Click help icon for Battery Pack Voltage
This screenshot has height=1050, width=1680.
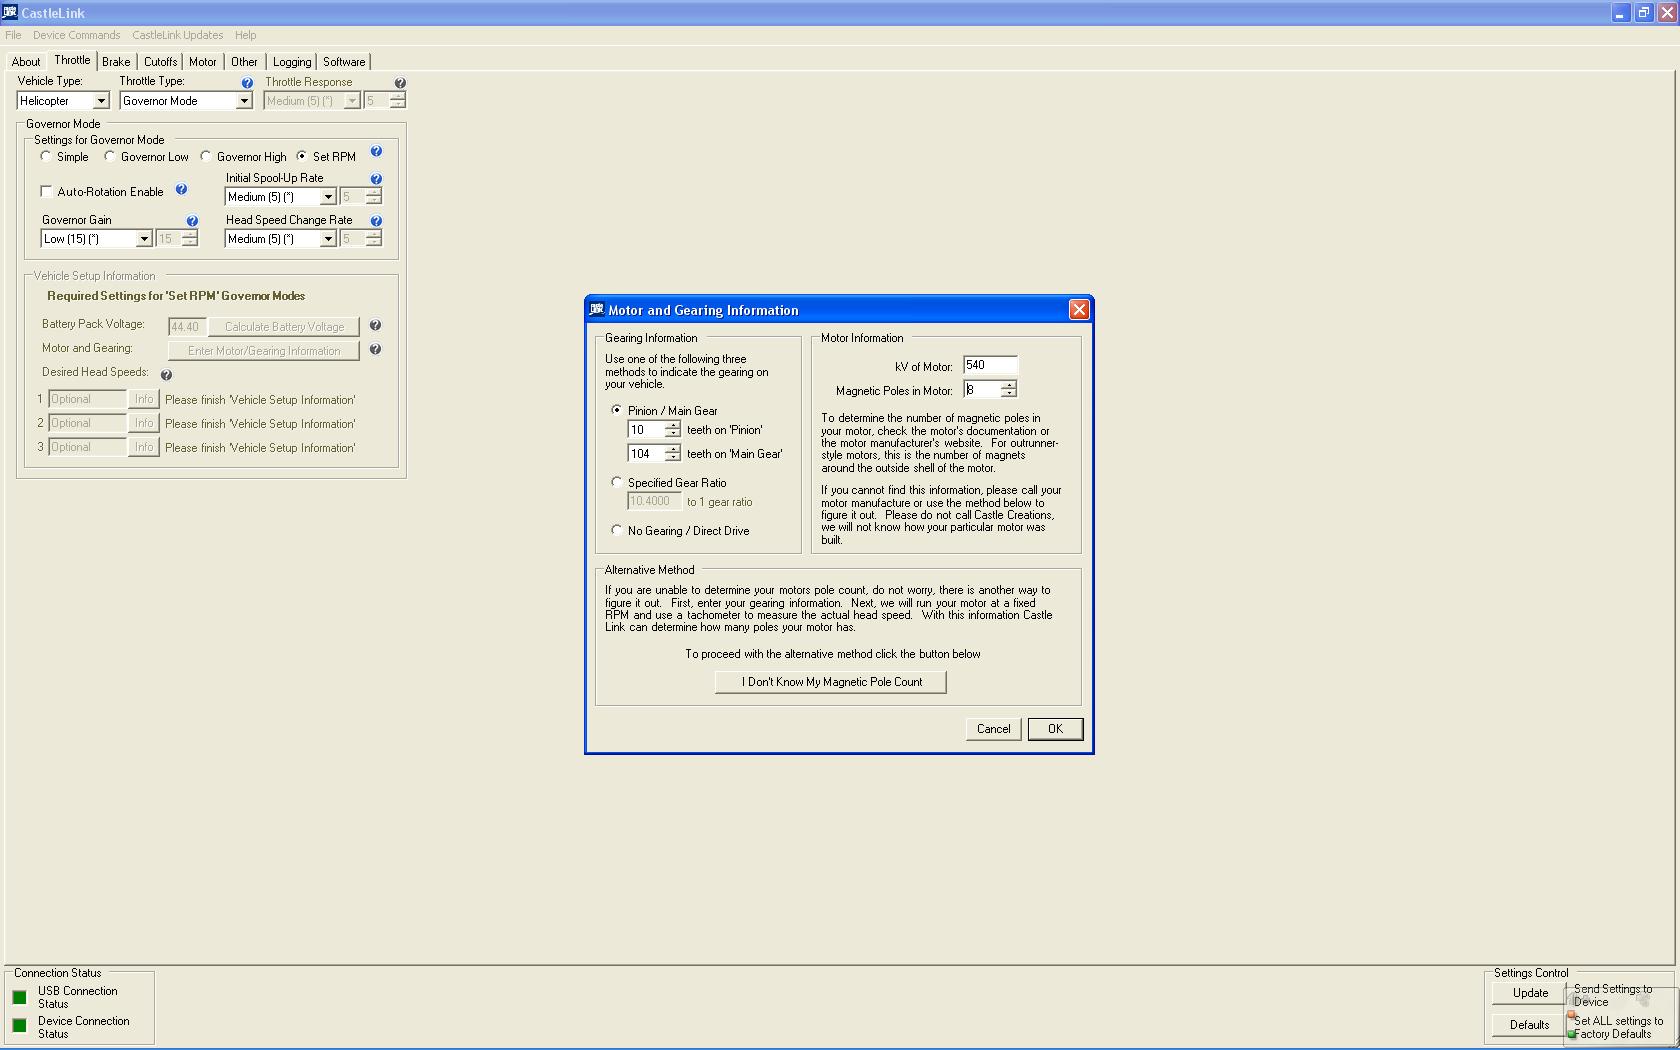click(375, 325)
